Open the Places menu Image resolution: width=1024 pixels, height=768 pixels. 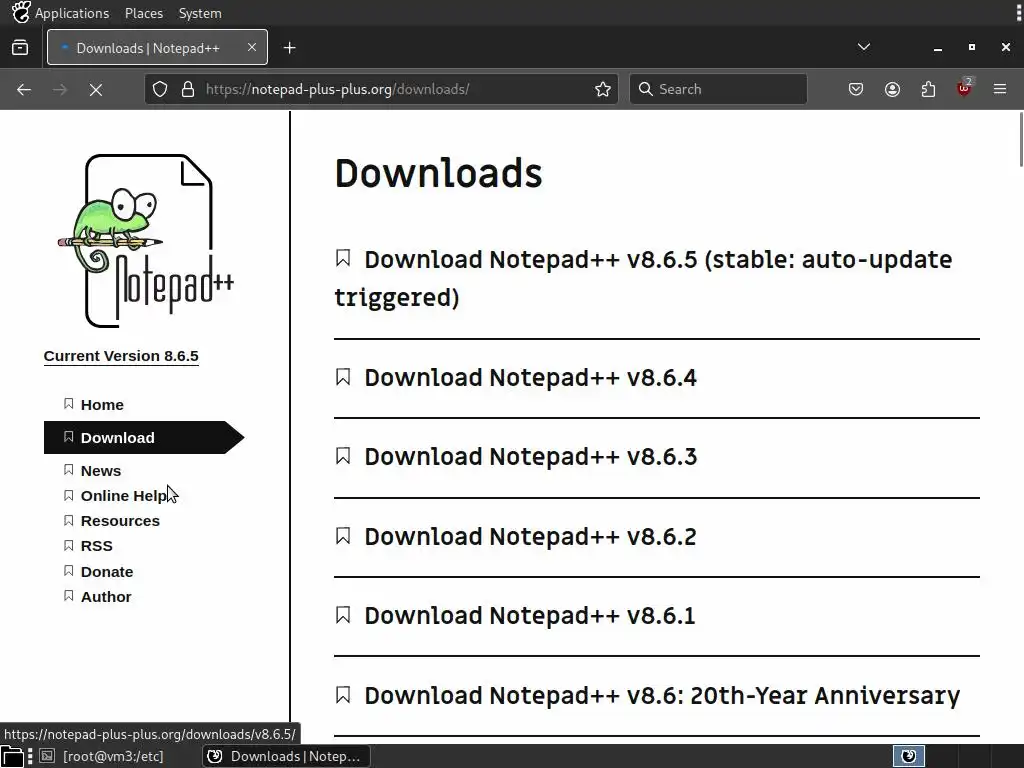pyautogui.click(x=144, y=13)
